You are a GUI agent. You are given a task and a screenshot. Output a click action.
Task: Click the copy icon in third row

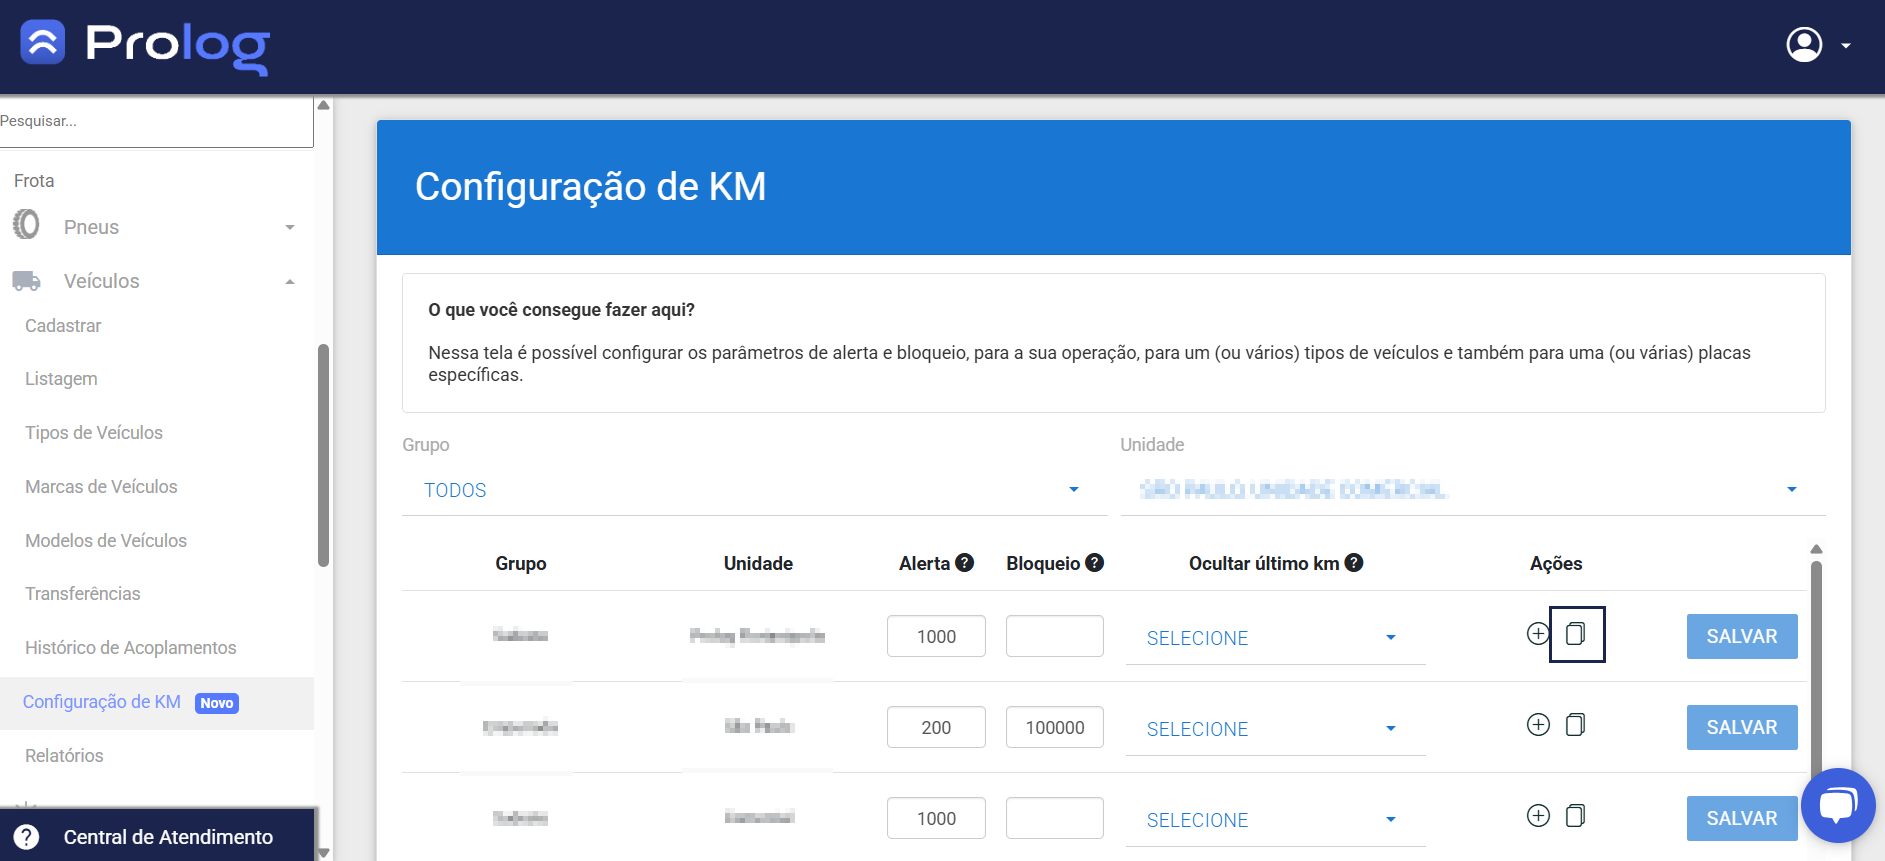pos(1575,816)
